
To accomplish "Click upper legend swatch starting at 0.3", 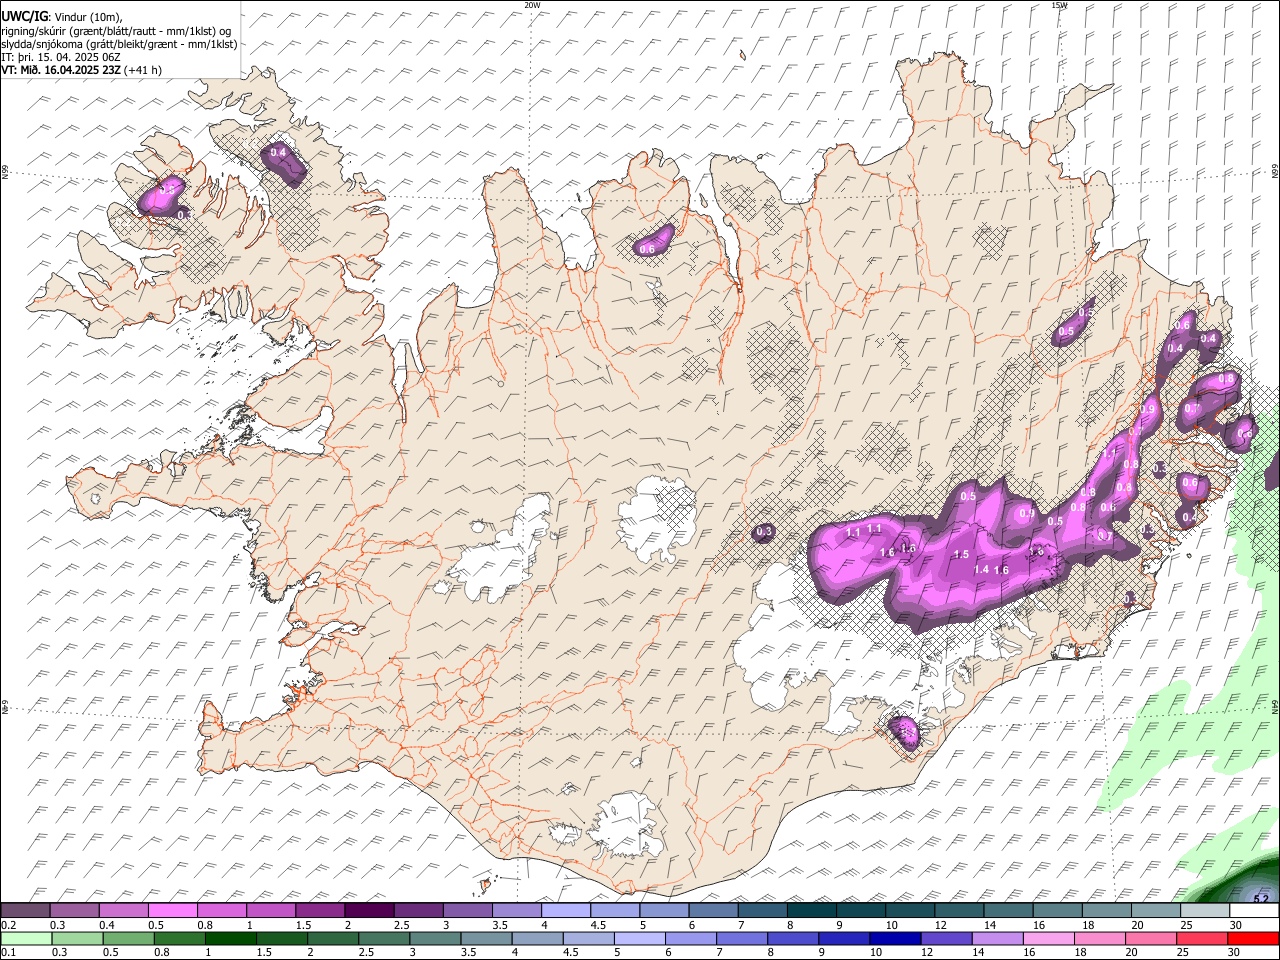I will pyautogui.click(x=74, y=911).
